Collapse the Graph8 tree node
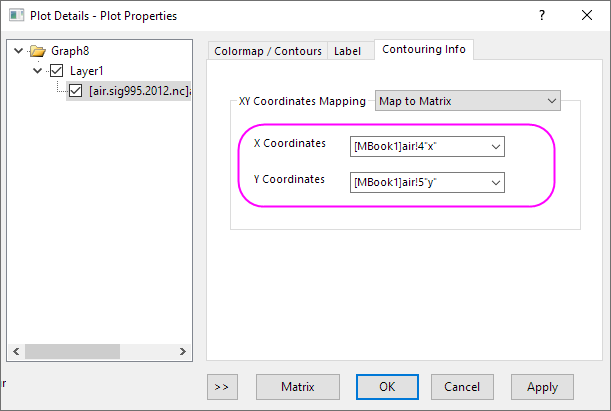Viewport: 611px width, 411px height. tap(18, 51)
